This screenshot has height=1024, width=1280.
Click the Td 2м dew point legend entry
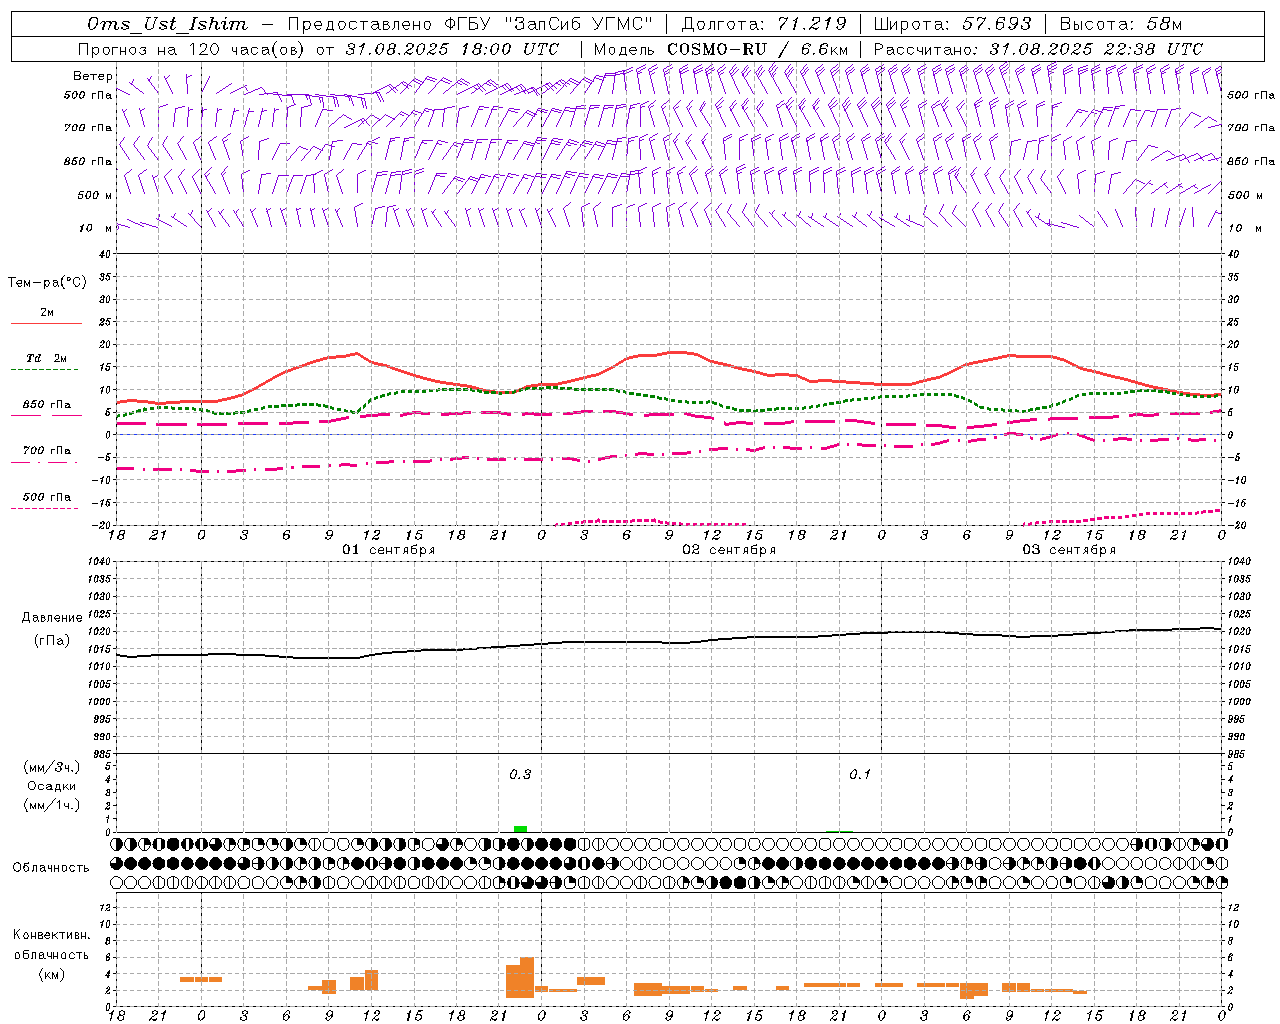[46, 358]
